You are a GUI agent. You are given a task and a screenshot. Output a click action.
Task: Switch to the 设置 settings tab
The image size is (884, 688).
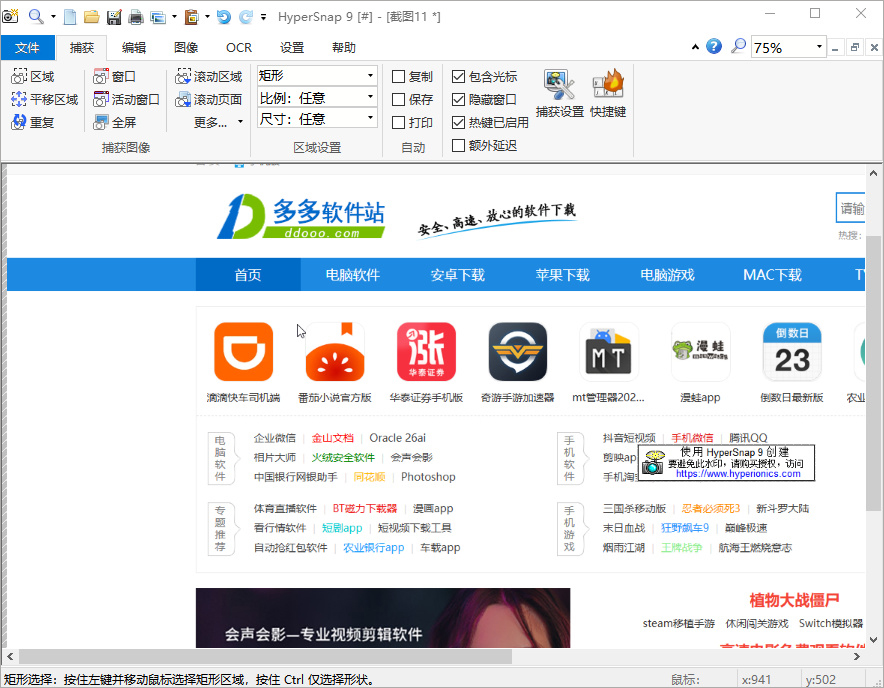click(x=292, y=47)
